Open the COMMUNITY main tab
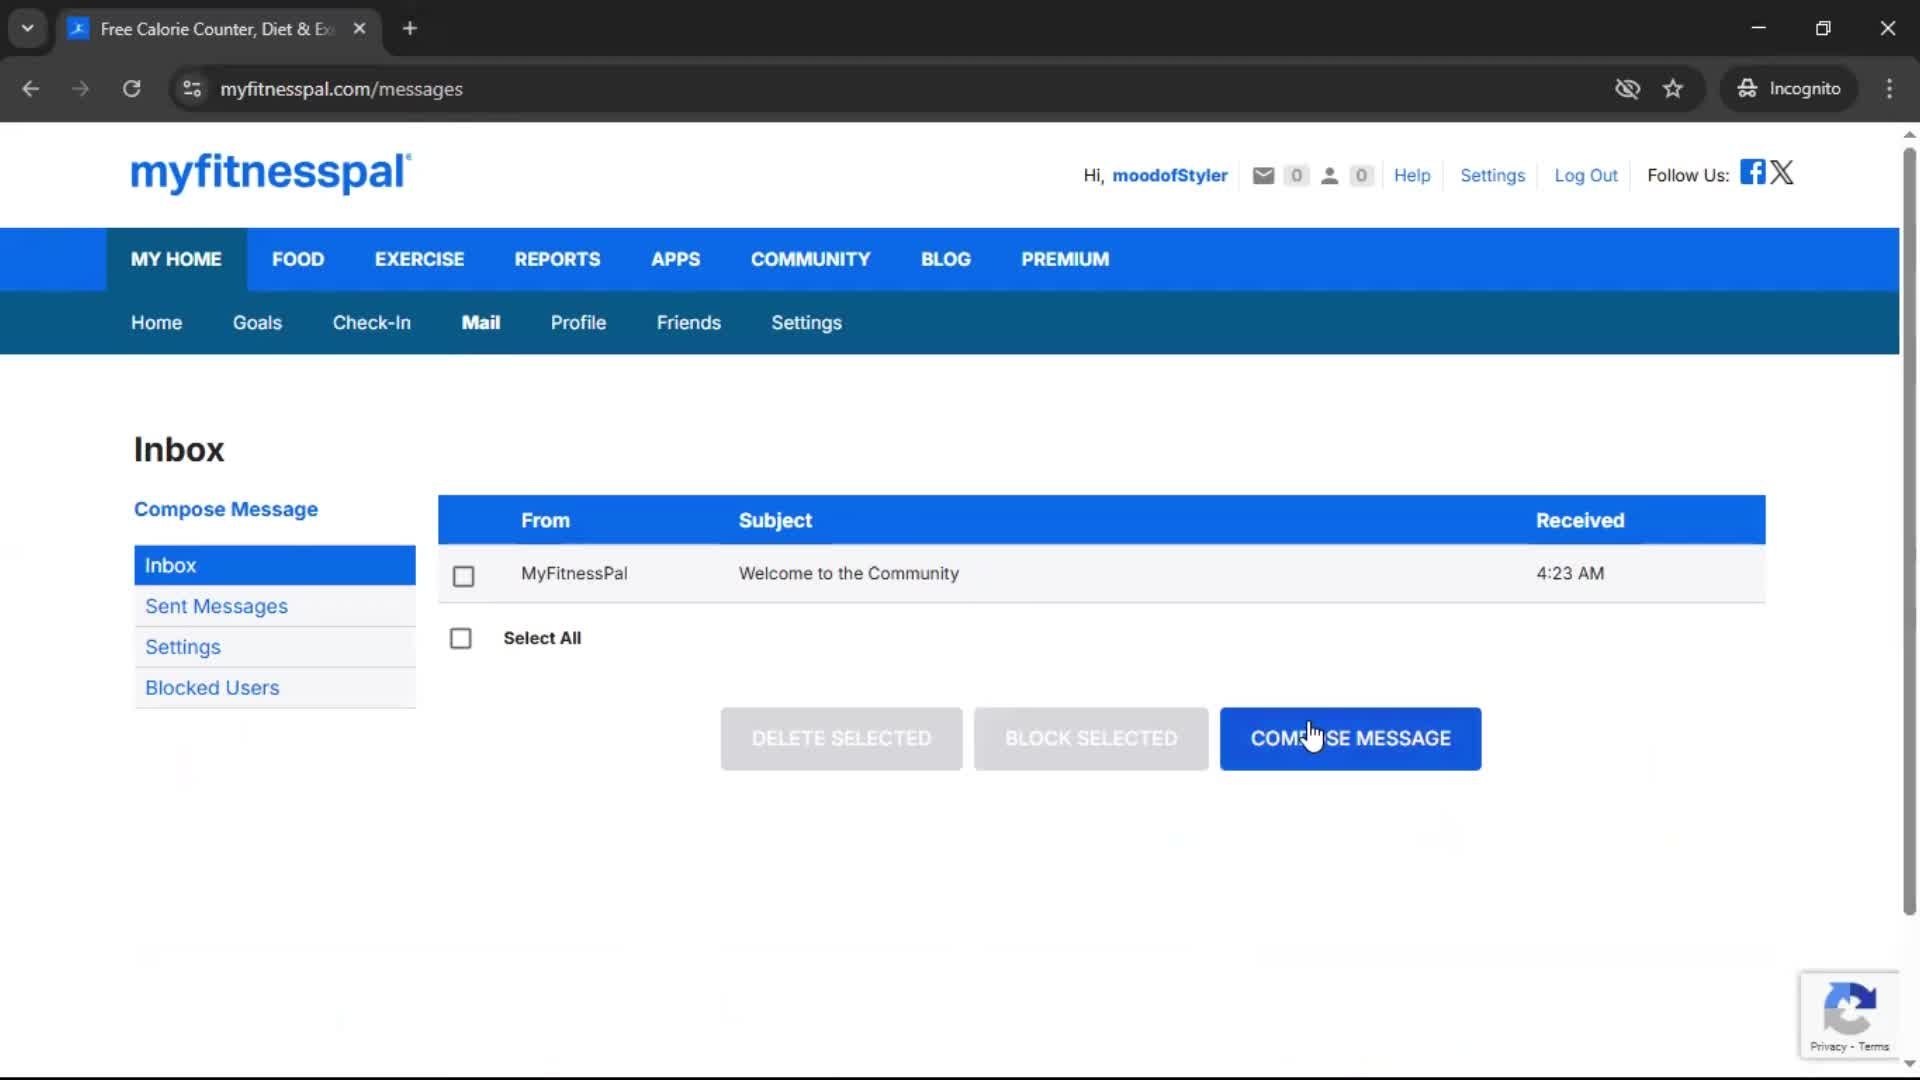The height and width of the screenshot is (1080, 1920). 810,259
